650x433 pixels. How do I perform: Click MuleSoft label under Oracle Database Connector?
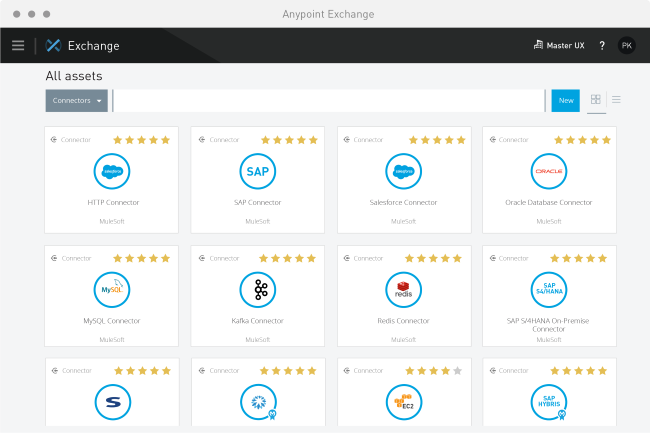(549, 222)
